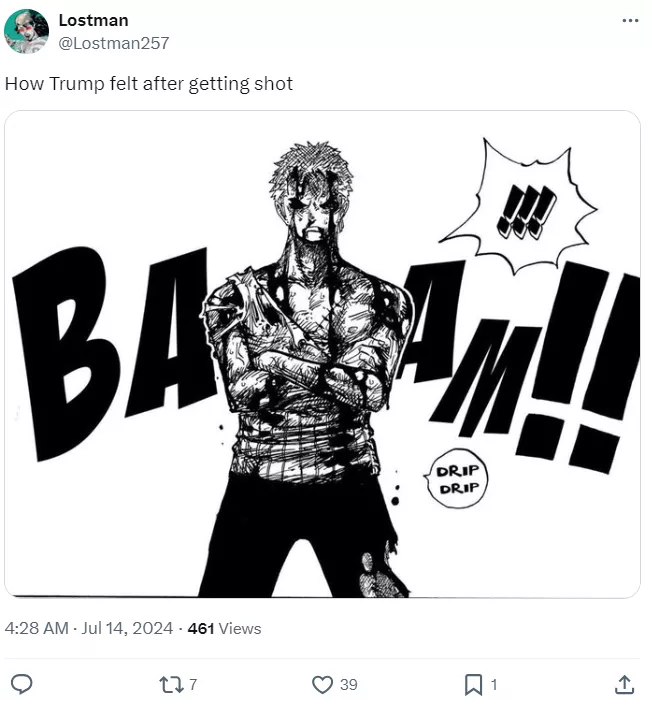The image size is (652, 701).
Task: Bookmark this tweet using the bookmark icon
Action: tap(474, 684)
